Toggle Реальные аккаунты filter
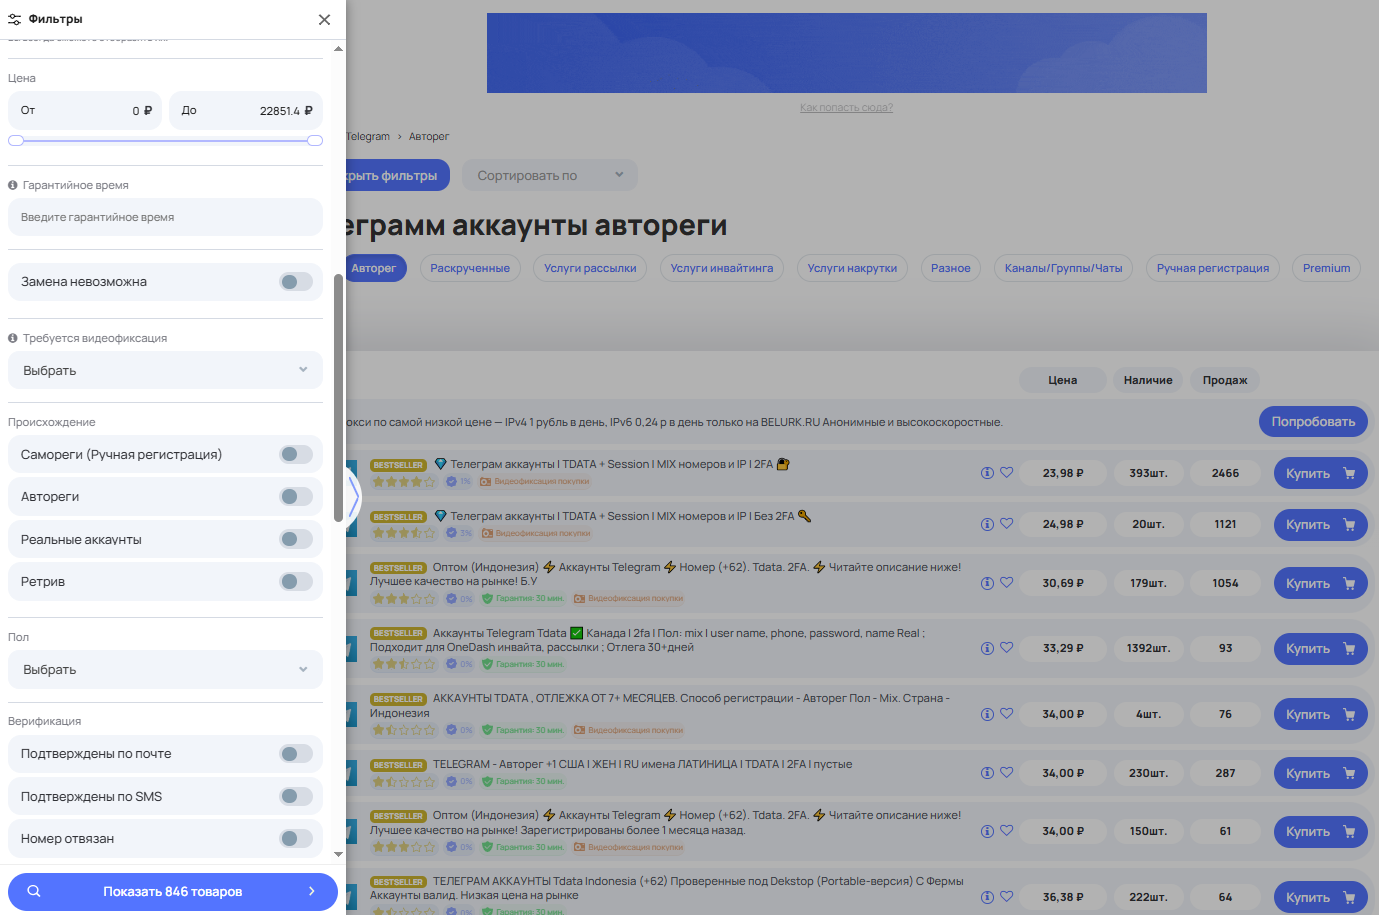 point(296,539)
